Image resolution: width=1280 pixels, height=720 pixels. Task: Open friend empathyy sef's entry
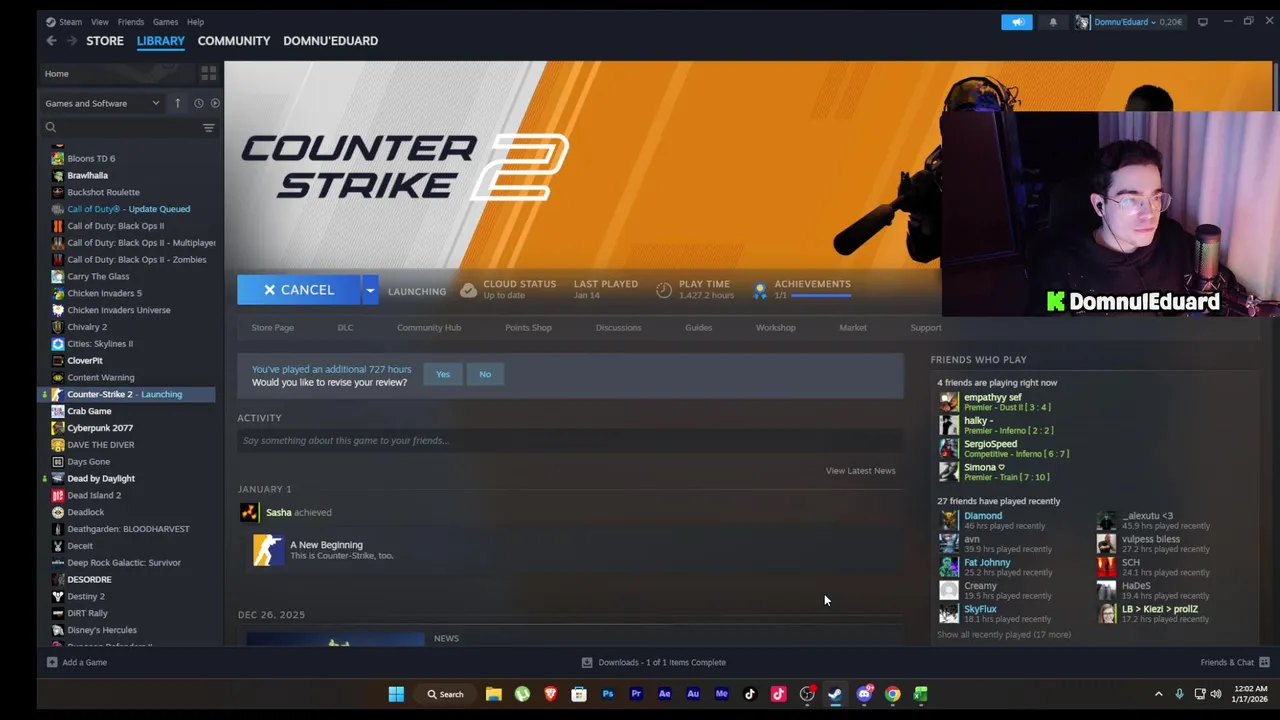point(995,402)
